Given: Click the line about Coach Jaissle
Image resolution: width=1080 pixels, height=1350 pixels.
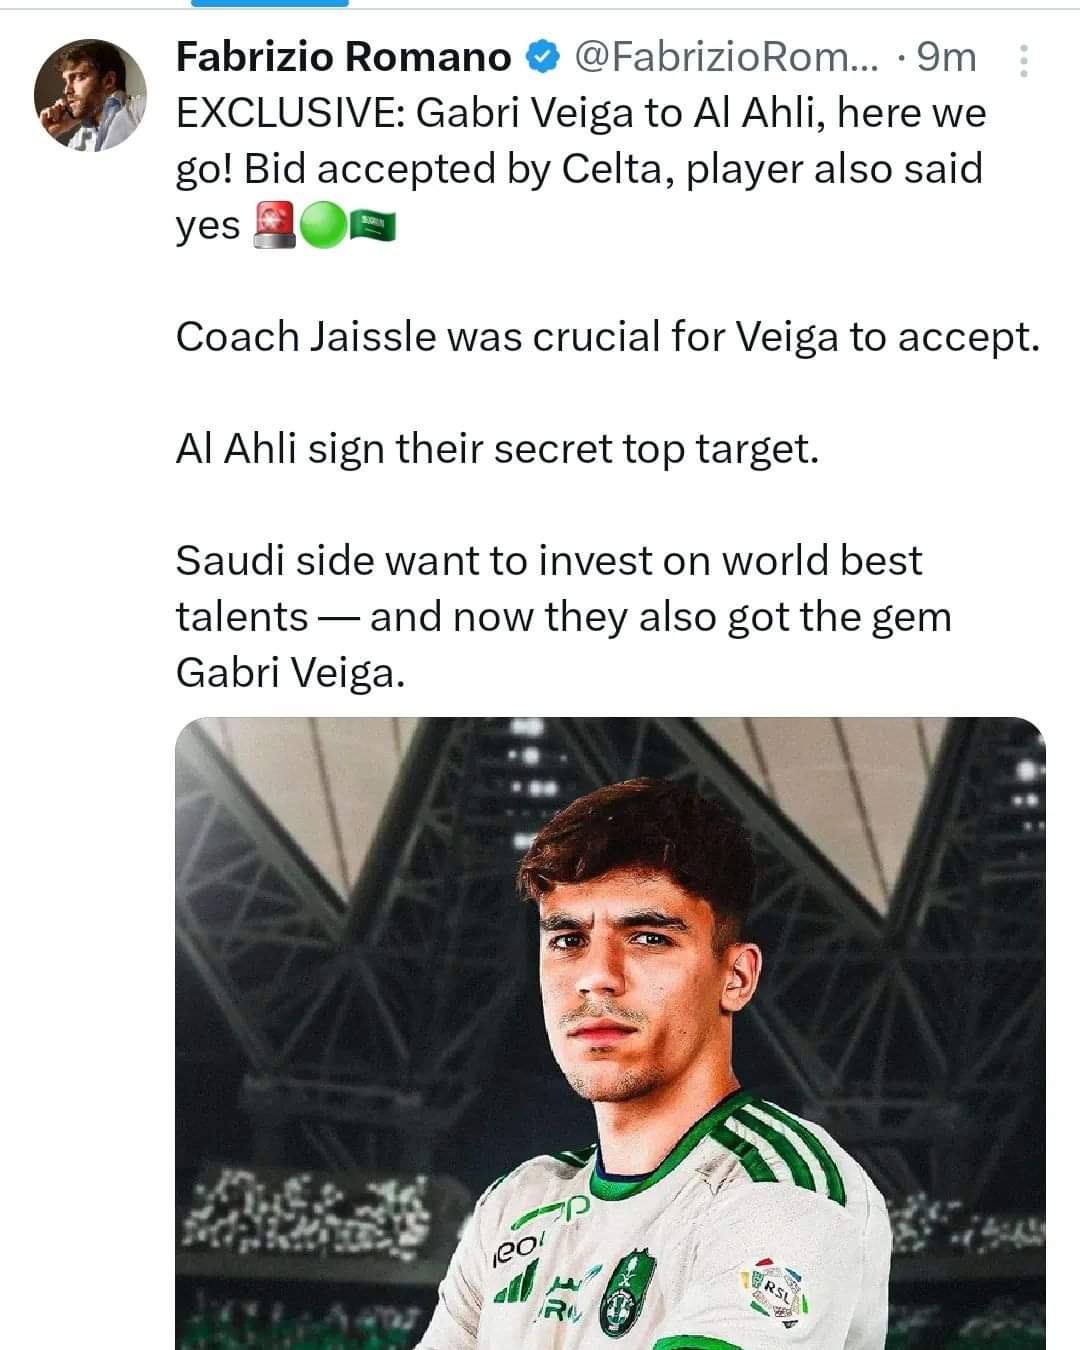Looking at the screenshot, I should [x=608, y=337].
